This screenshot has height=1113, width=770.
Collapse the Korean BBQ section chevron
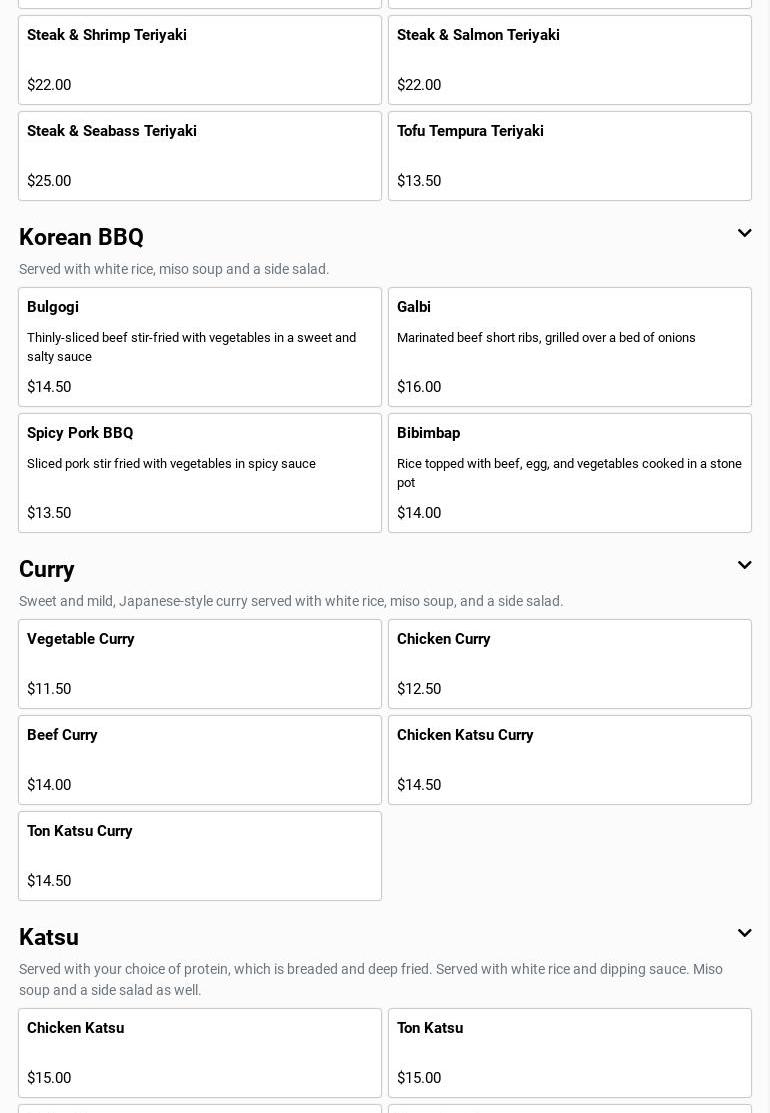[x=744, y=234]
